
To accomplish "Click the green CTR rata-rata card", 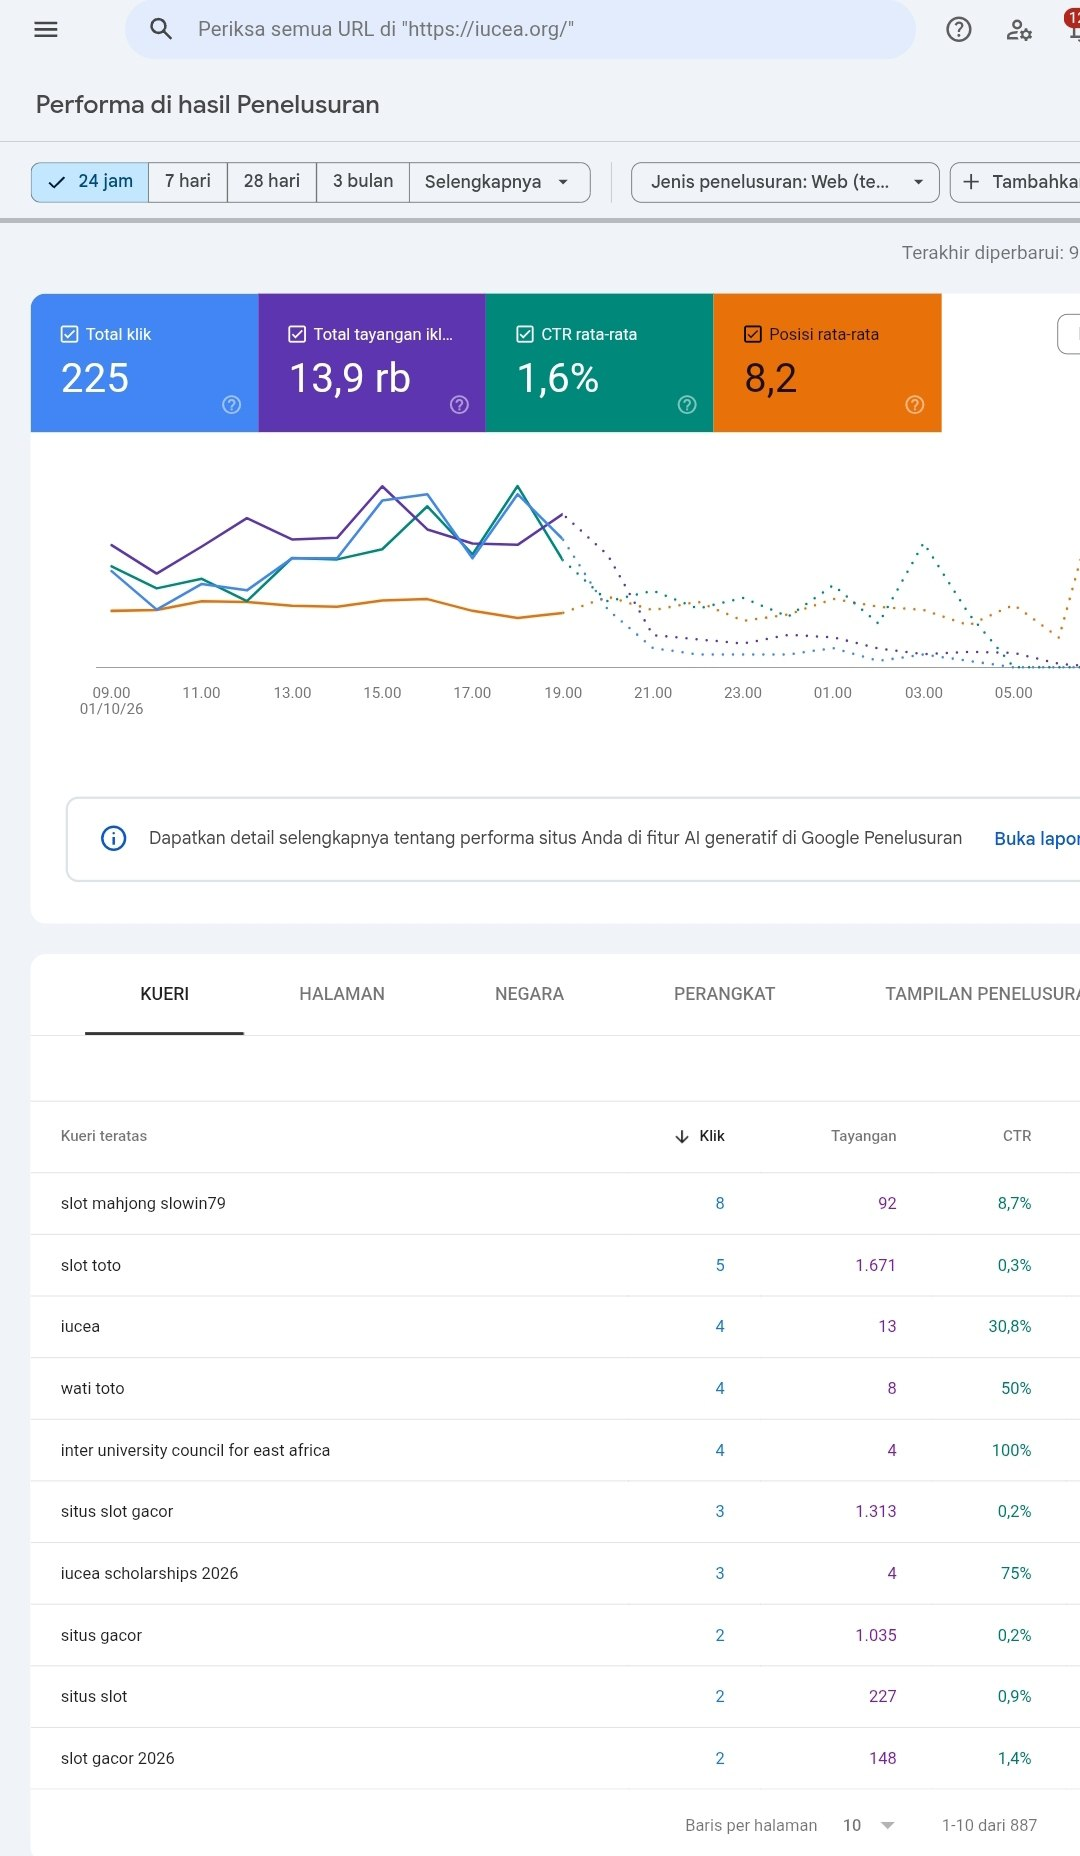I will click(x=599, y=363).
